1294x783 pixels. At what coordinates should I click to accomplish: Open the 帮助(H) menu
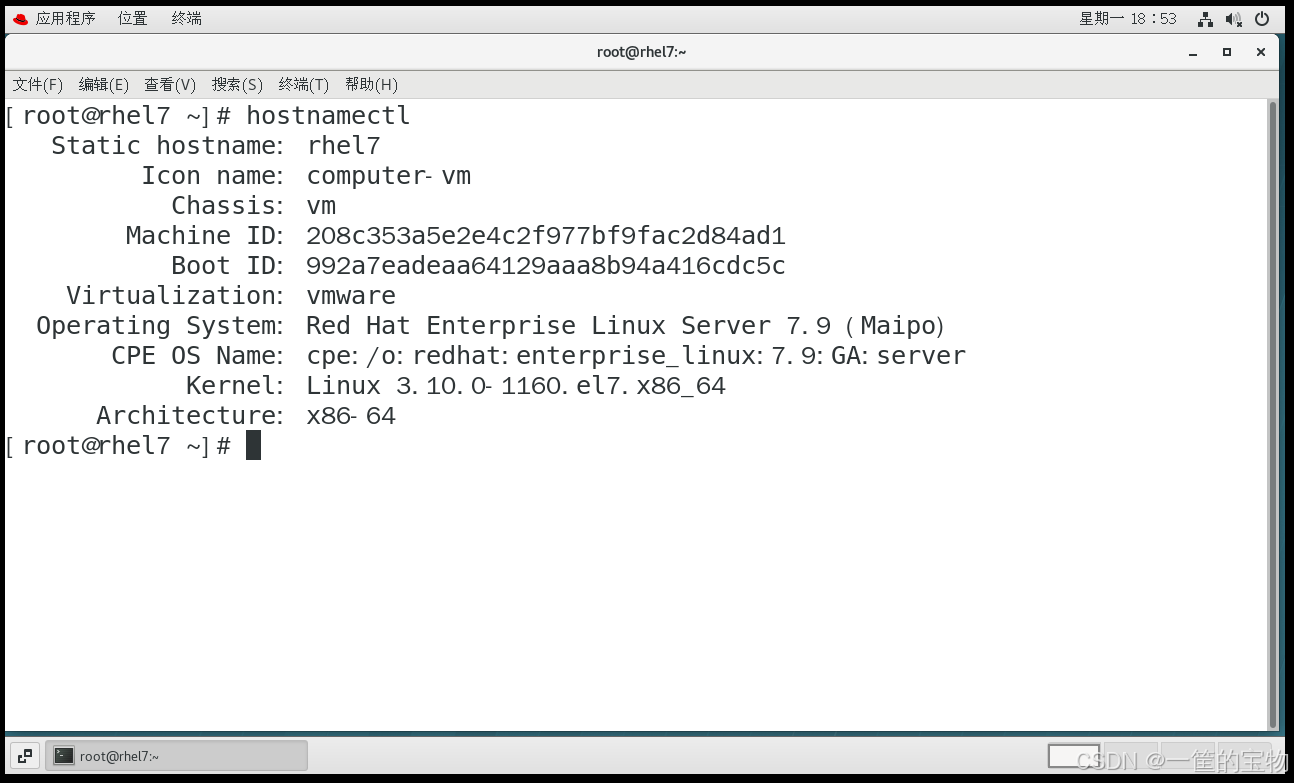(x=371, y=84)
